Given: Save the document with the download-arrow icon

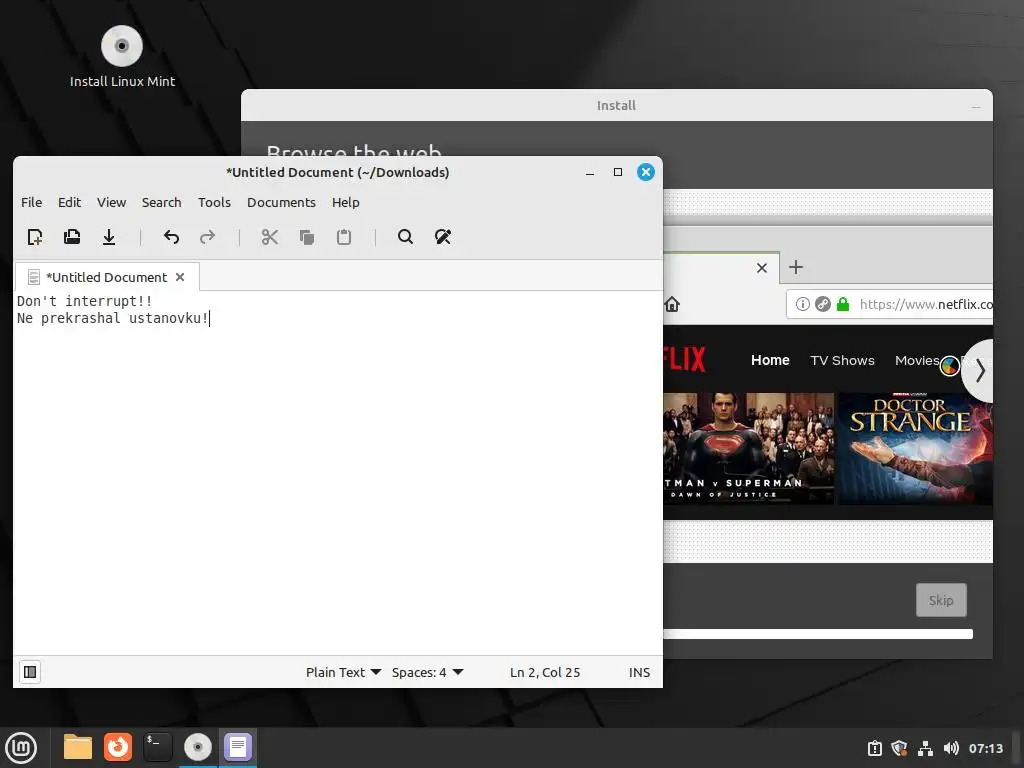Looking at the screenshot, I should [x=109, y=237].
